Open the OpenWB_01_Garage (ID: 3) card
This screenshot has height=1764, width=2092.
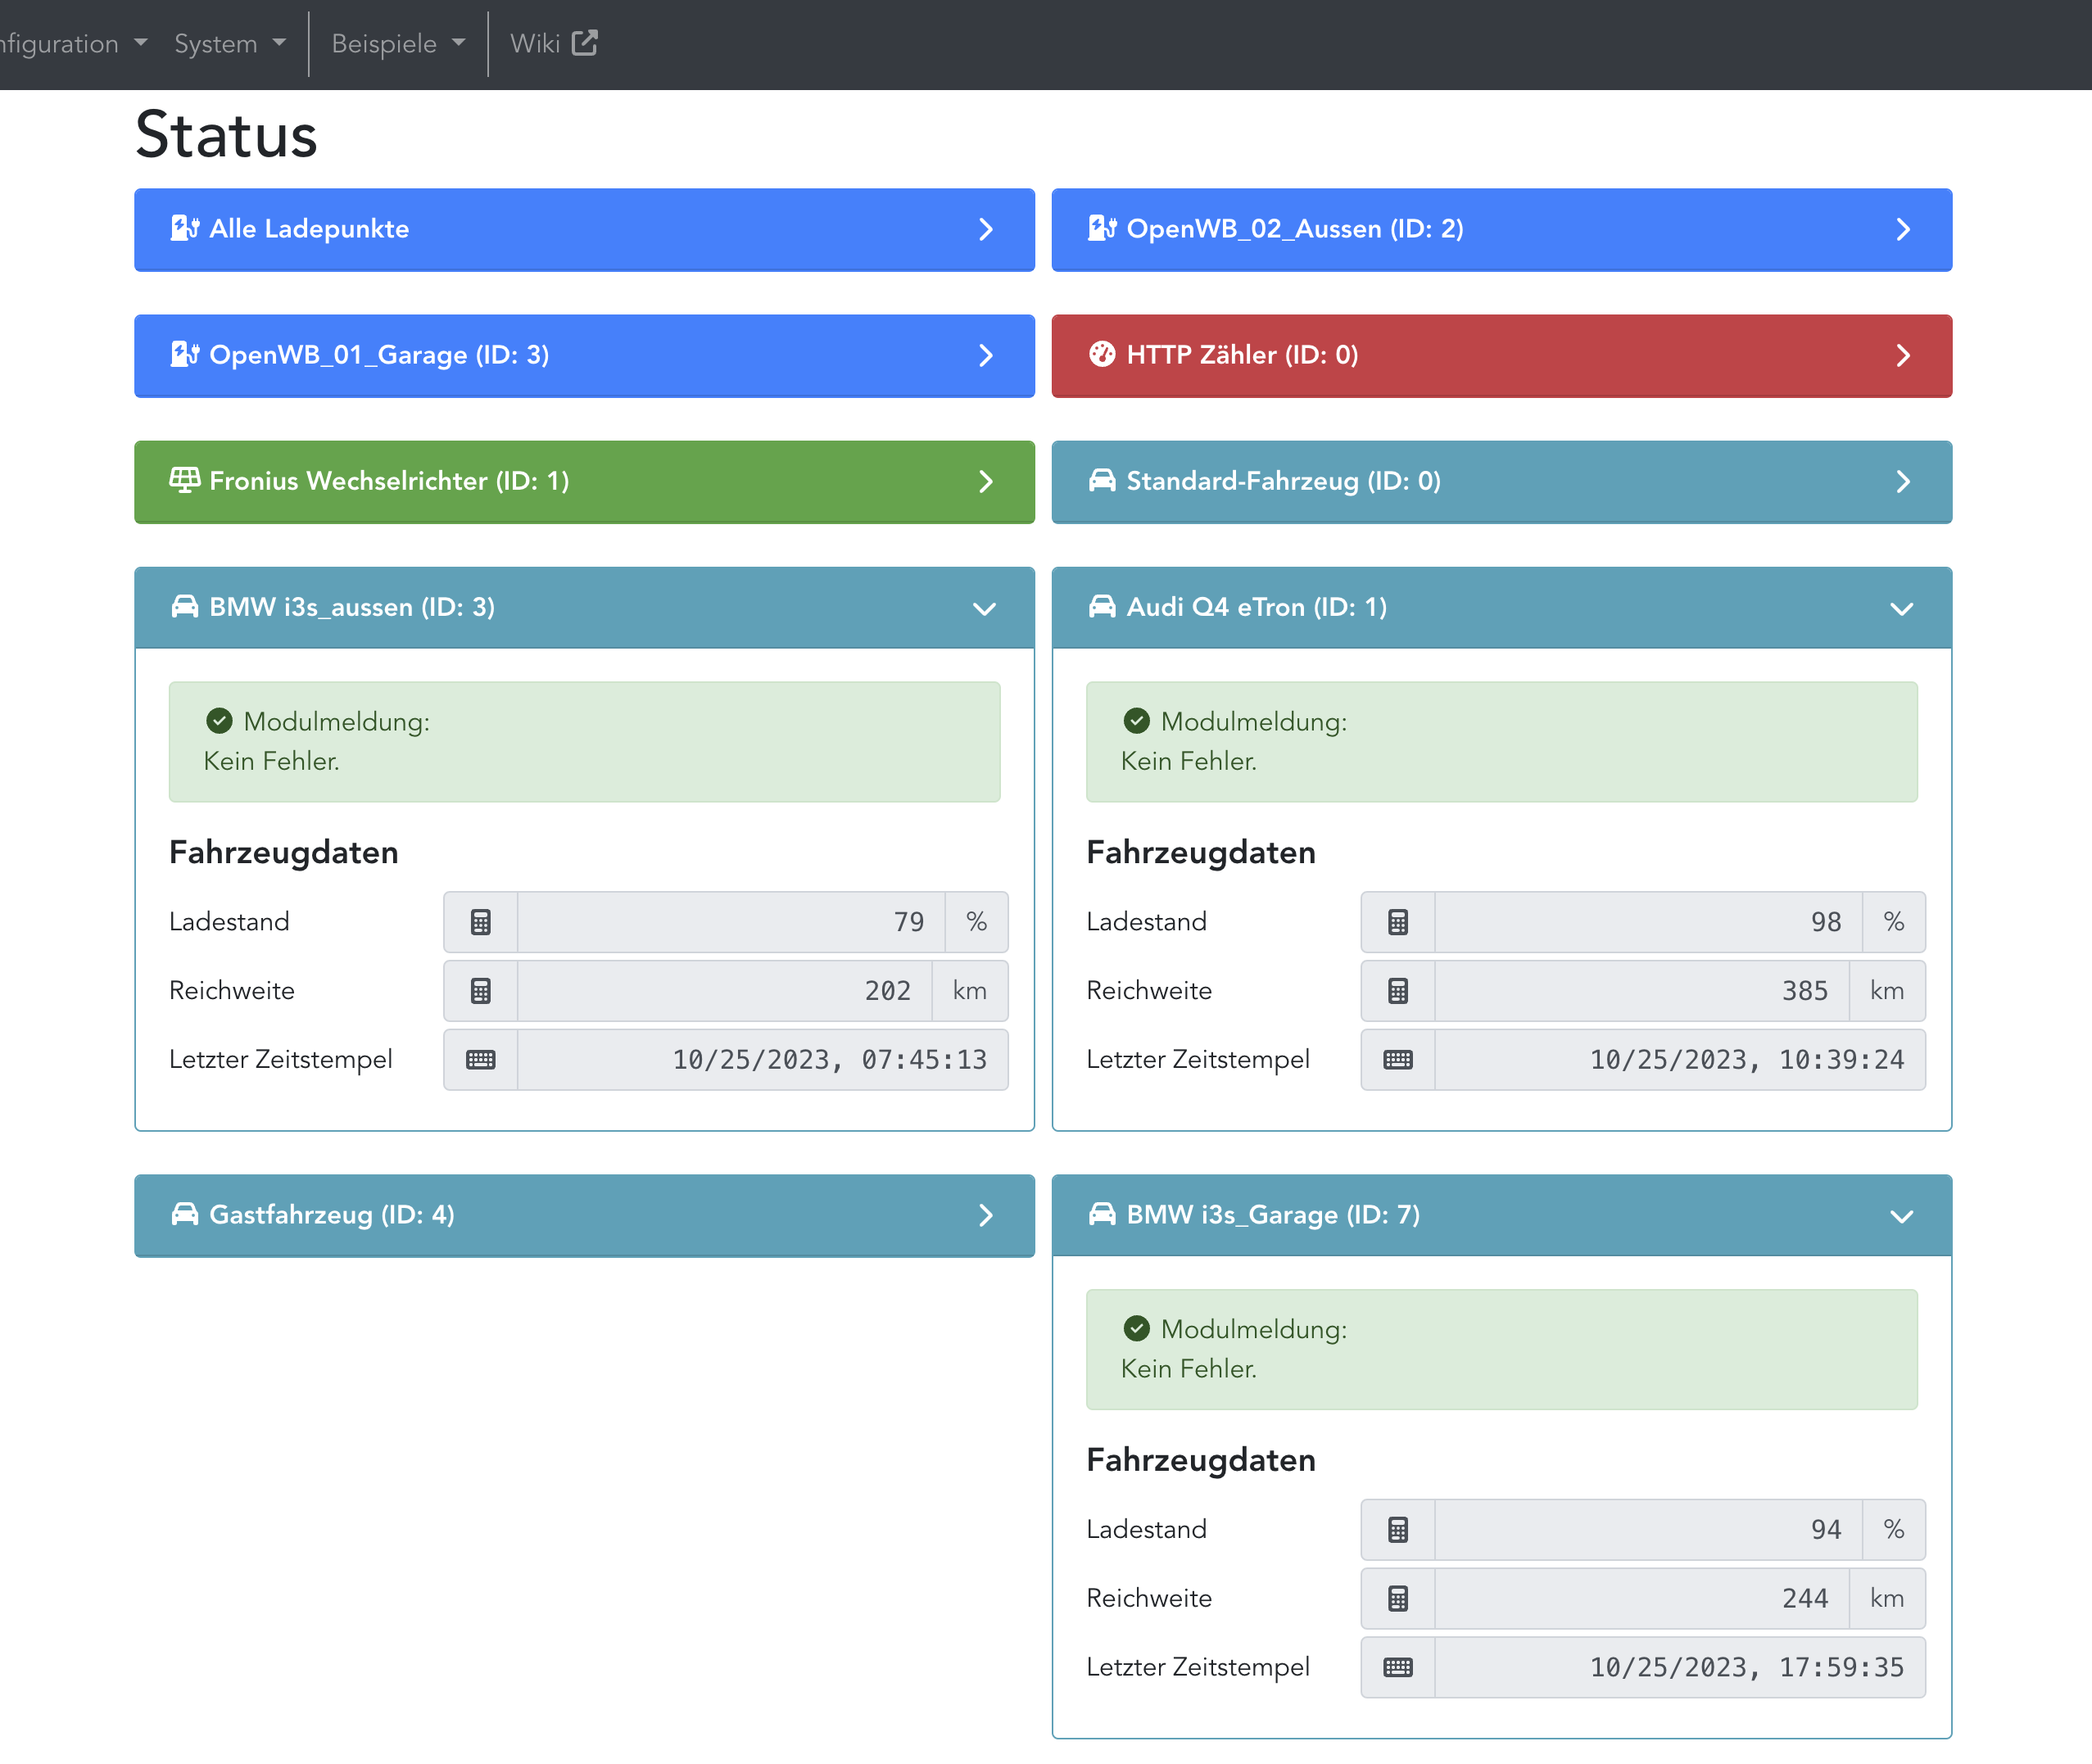[x=584, y=355]
